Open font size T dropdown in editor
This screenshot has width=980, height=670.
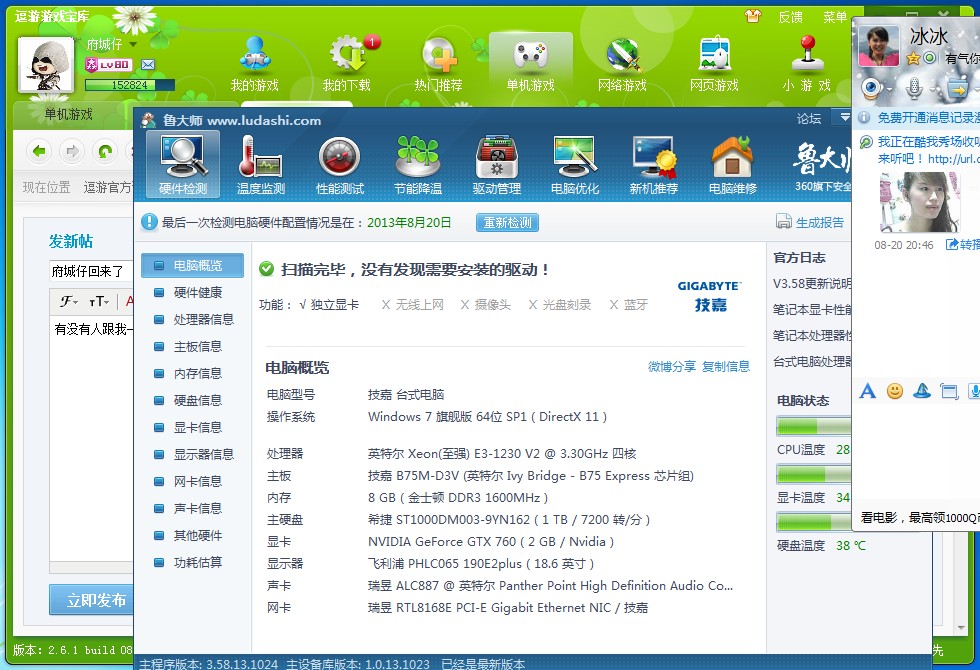click(x=99, y=301)
